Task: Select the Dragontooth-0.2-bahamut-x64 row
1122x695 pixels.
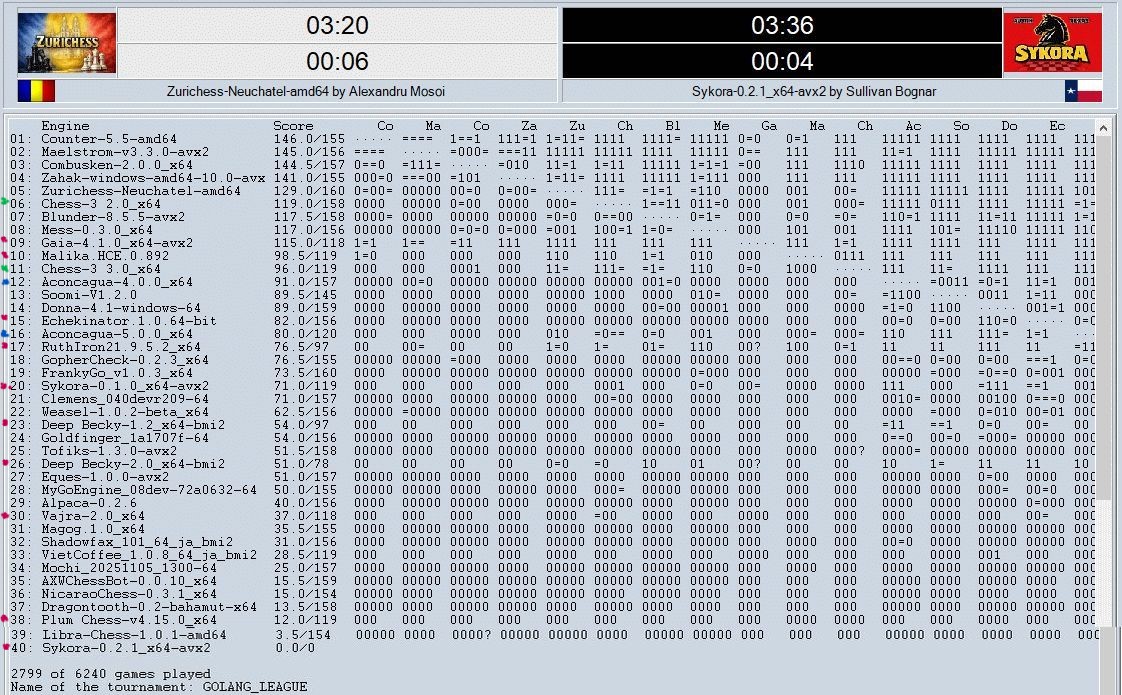Action: (x=552, y=607)
